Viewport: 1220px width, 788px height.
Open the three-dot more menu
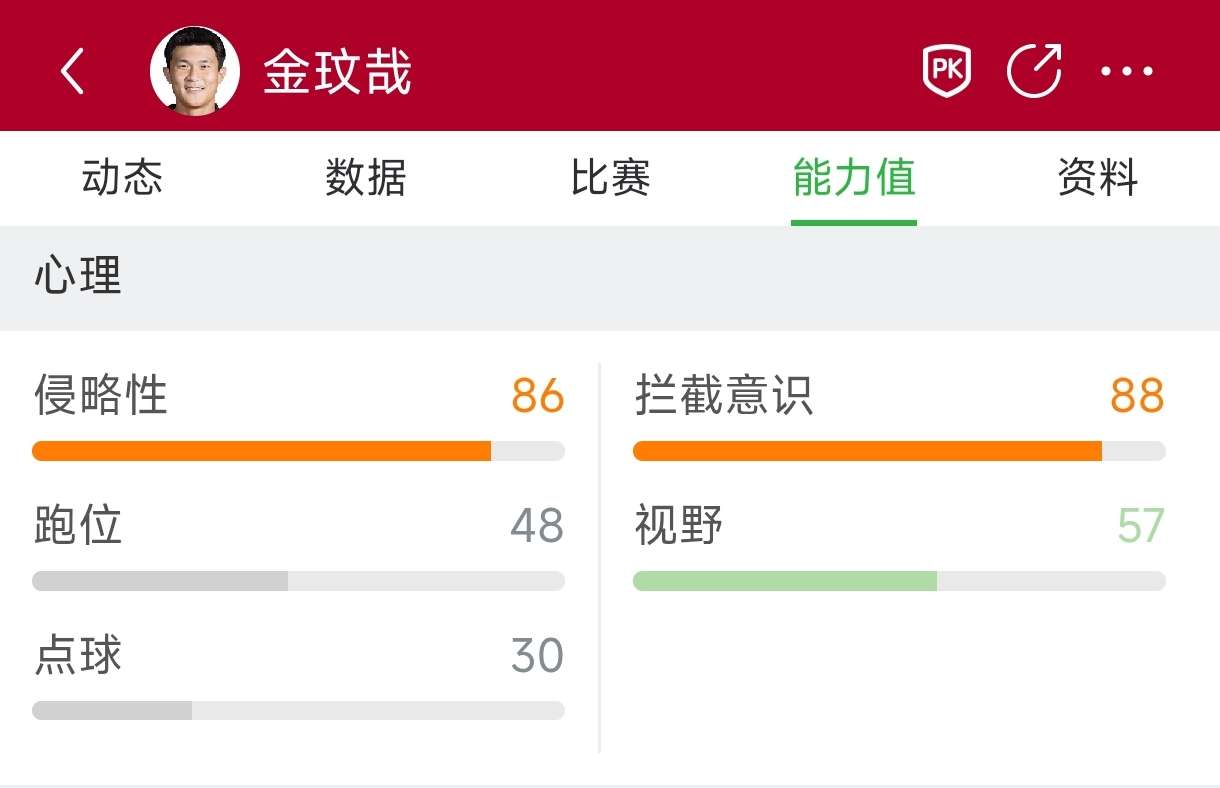pos(1127,72)
